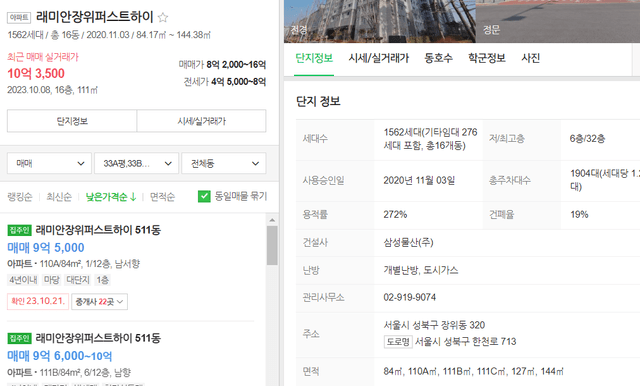Switch to the 시세/실거래가 tab
Image resolution: width=640 pixels, height=386 pixels.
(x=378, y=58)
